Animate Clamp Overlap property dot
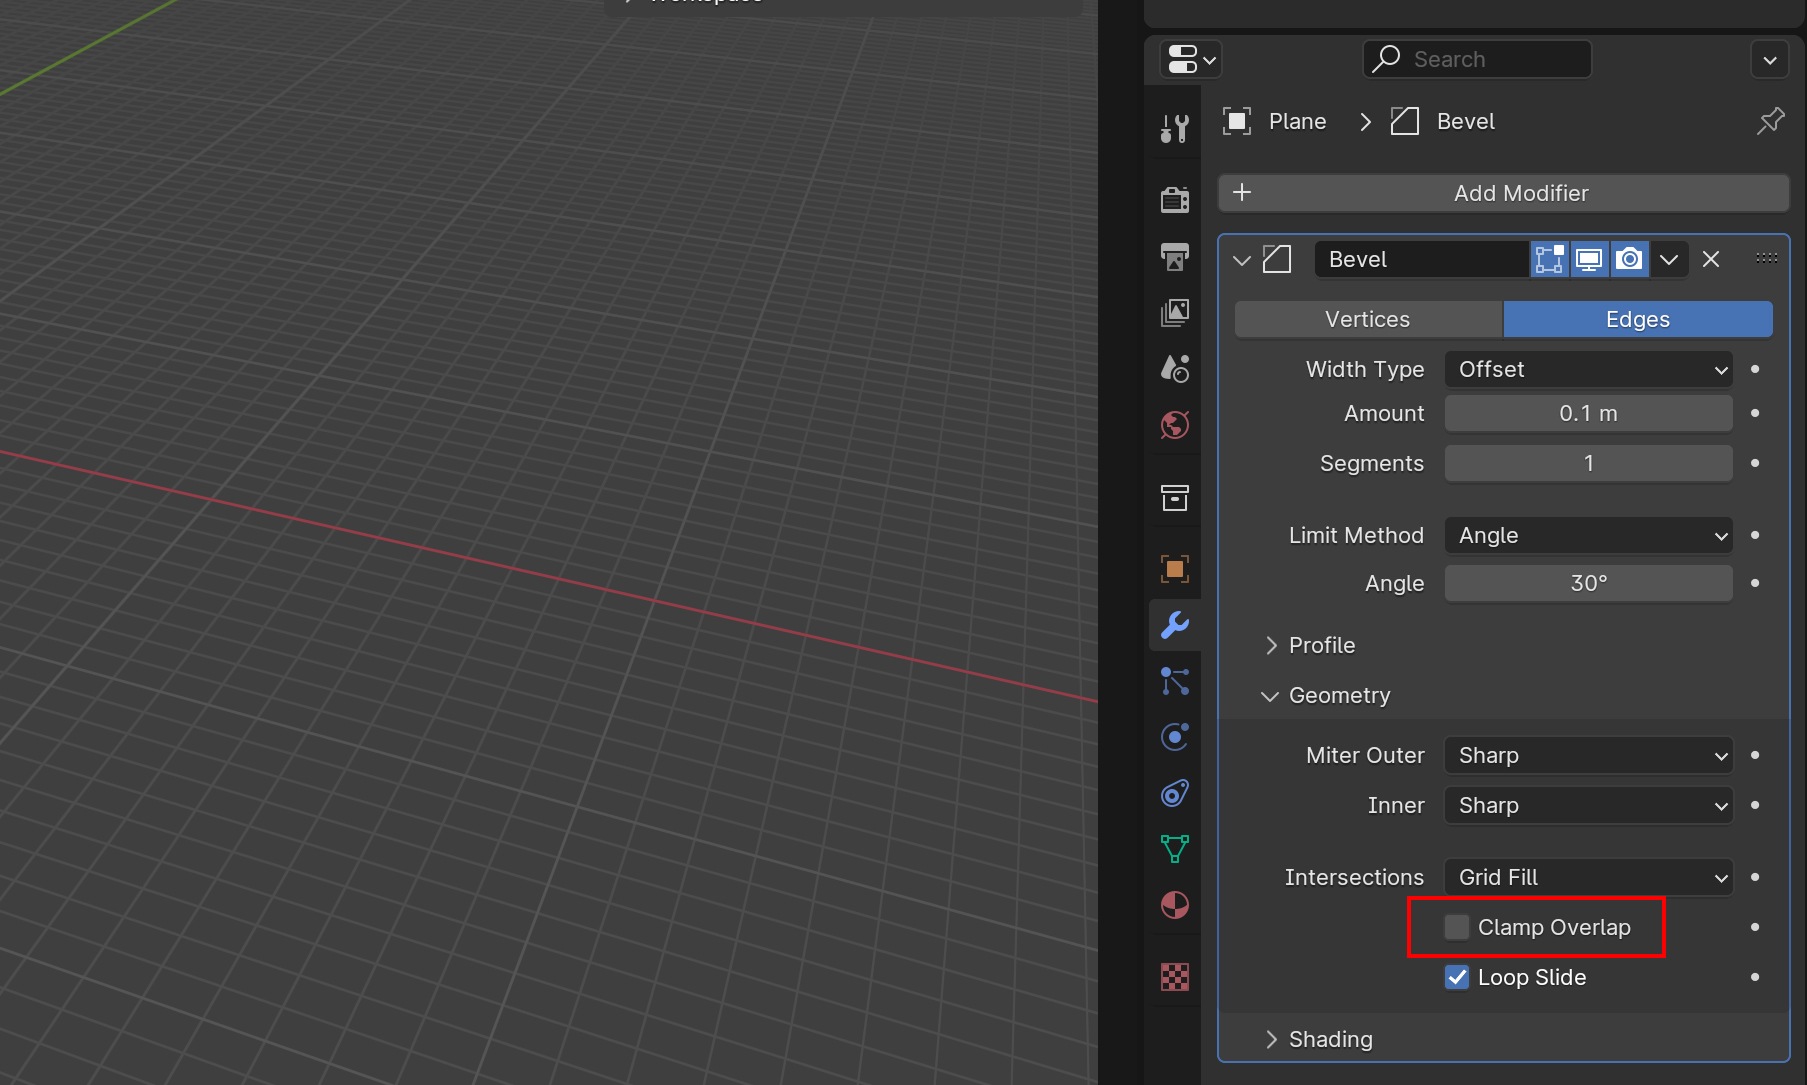This screenshot has height=1085, width=1807. coord(1755,927)
